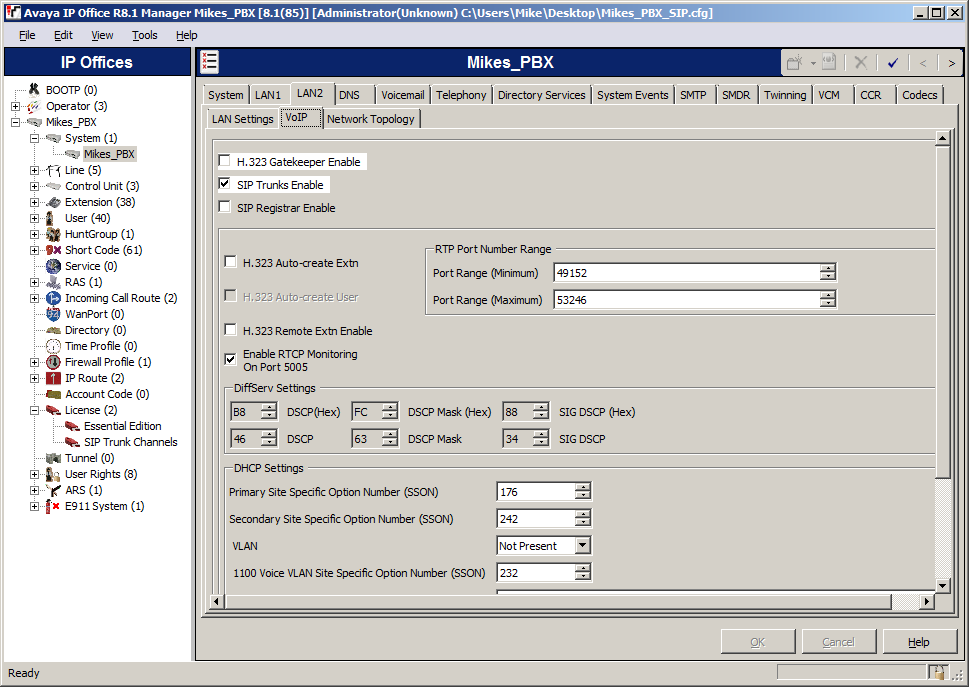Click the Account Code node icon
This screenshot has height=687, width=969.
tap(53, 394)
